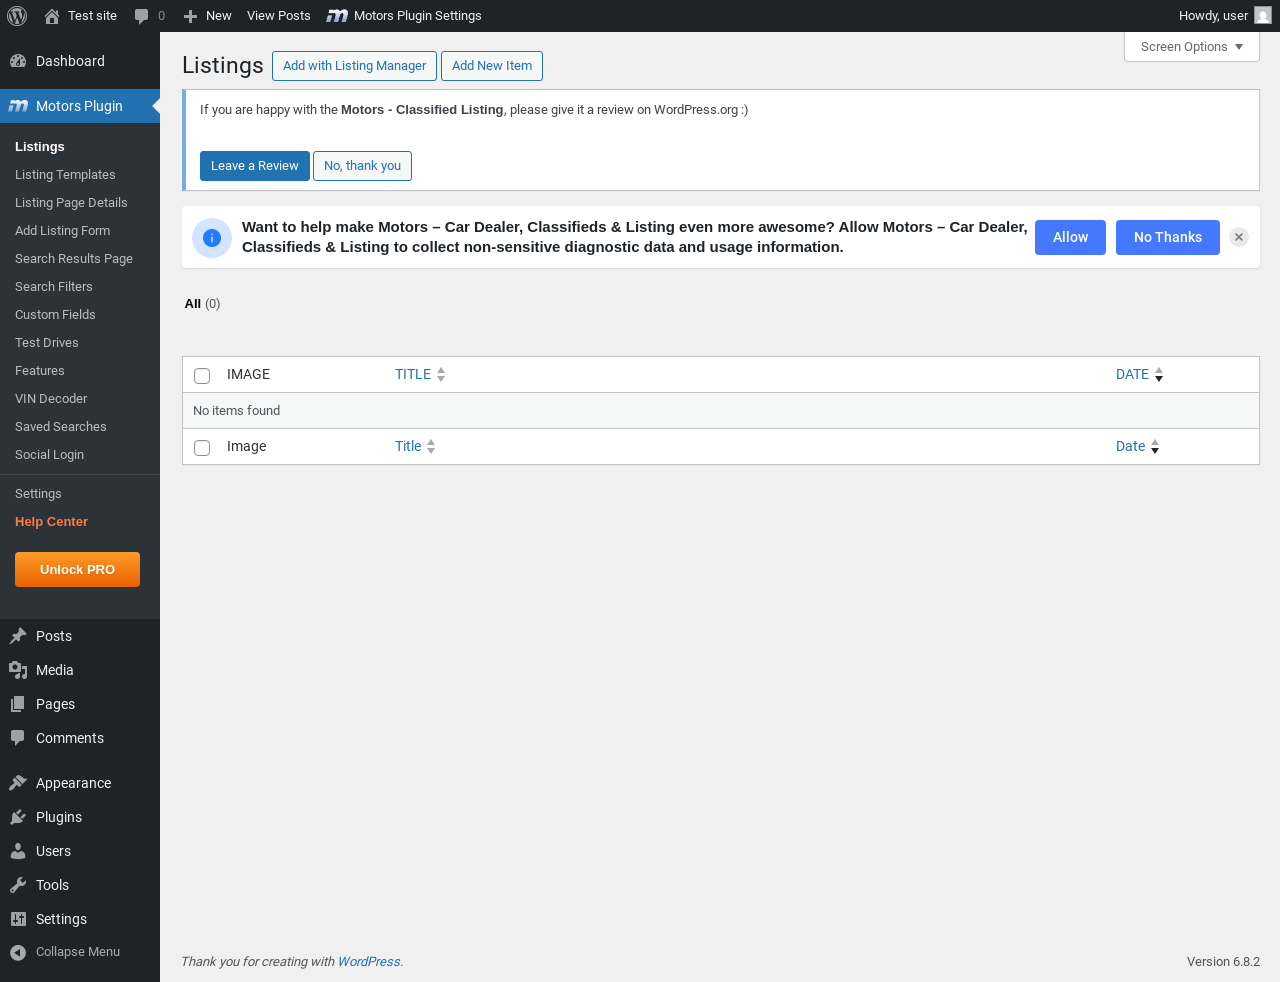Open the WordPress link in footer

coord(369,962)
